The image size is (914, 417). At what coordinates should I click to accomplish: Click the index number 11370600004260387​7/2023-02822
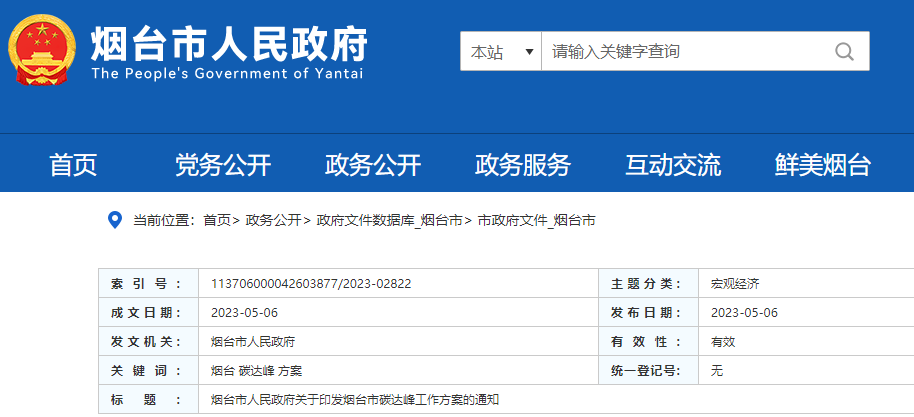[x=311, y=284]
